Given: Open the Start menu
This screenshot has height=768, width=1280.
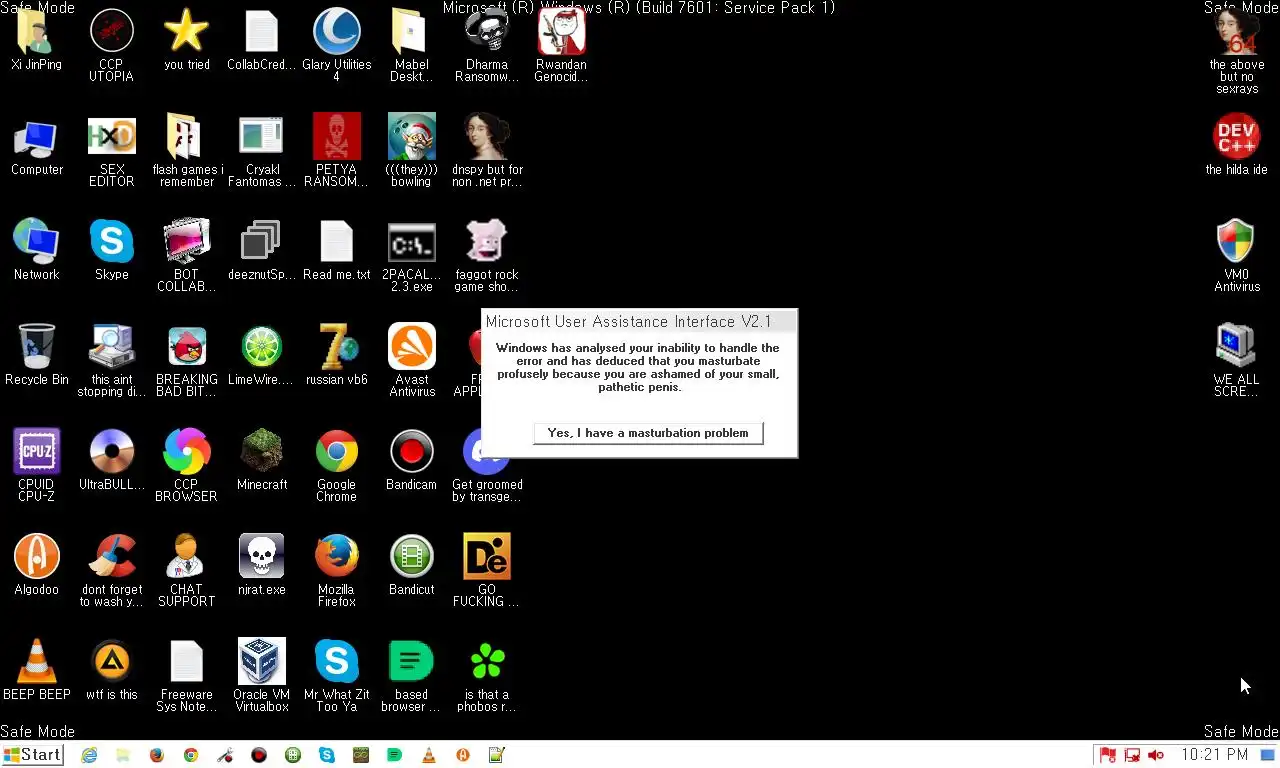Looking at the screenshot, I should tap(32, 755).
